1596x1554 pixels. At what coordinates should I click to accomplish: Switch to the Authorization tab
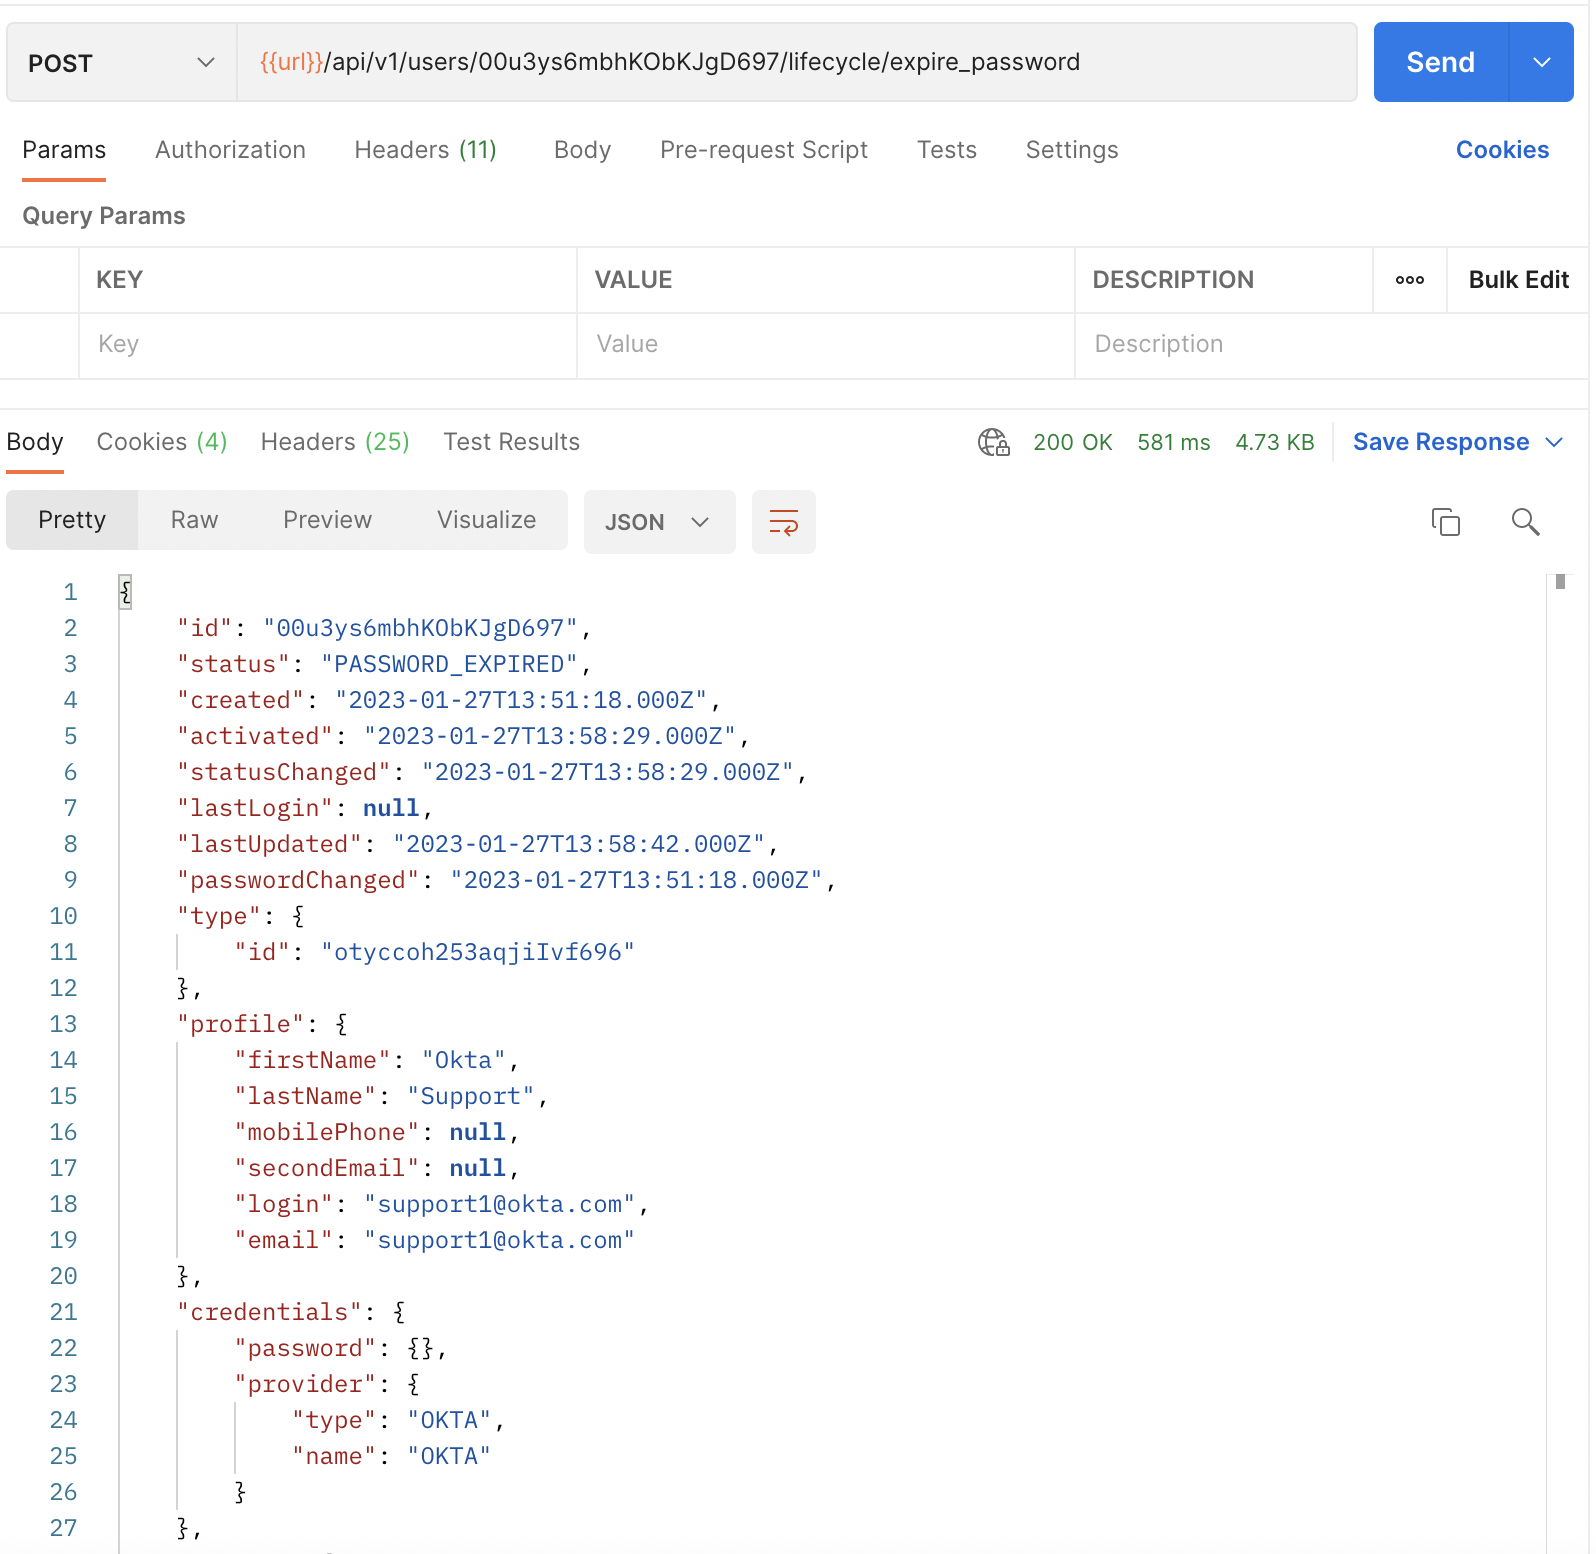coord(230,150)
